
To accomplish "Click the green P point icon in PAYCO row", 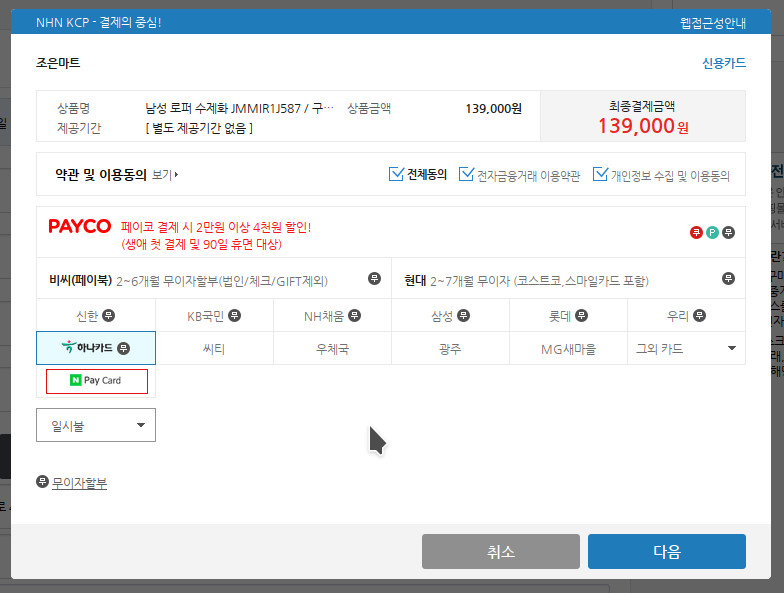I will tap(712, 232).
